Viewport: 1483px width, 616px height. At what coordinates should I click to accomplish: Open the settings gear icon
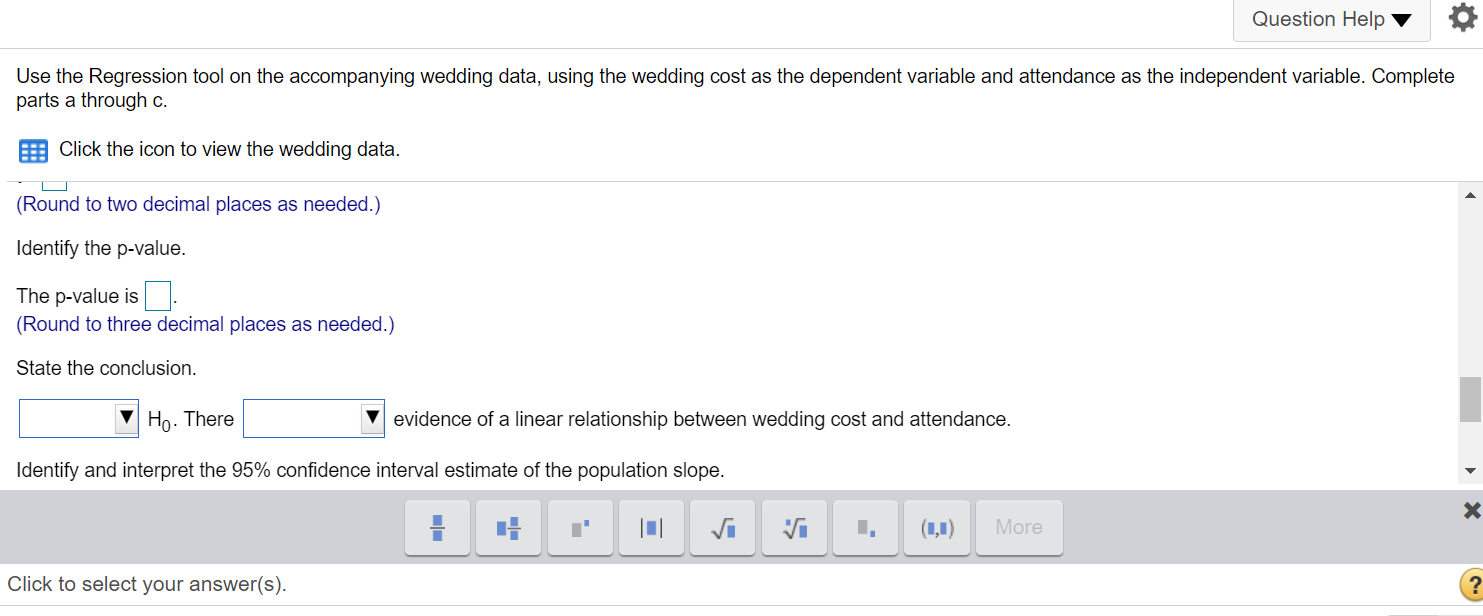point(1460,19)
